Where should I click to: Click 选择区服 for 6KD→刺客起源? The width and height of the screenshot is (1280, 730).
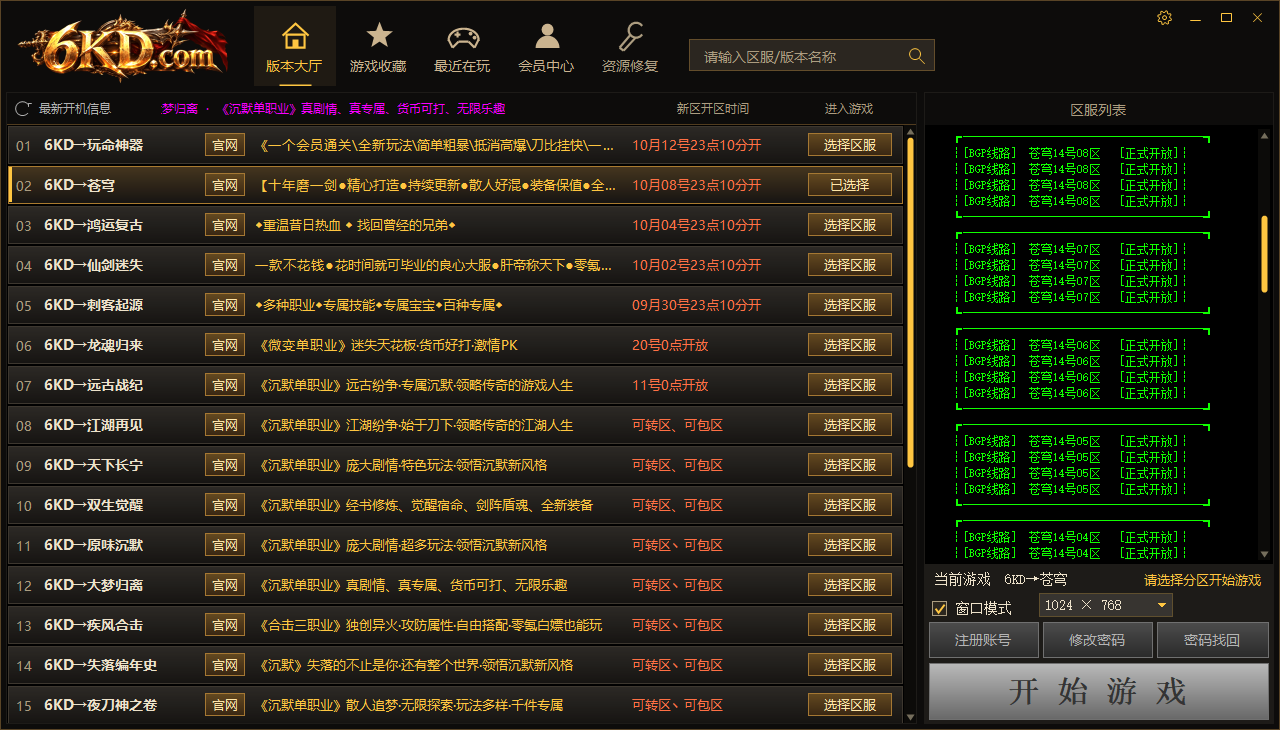[x=850, y=305]
